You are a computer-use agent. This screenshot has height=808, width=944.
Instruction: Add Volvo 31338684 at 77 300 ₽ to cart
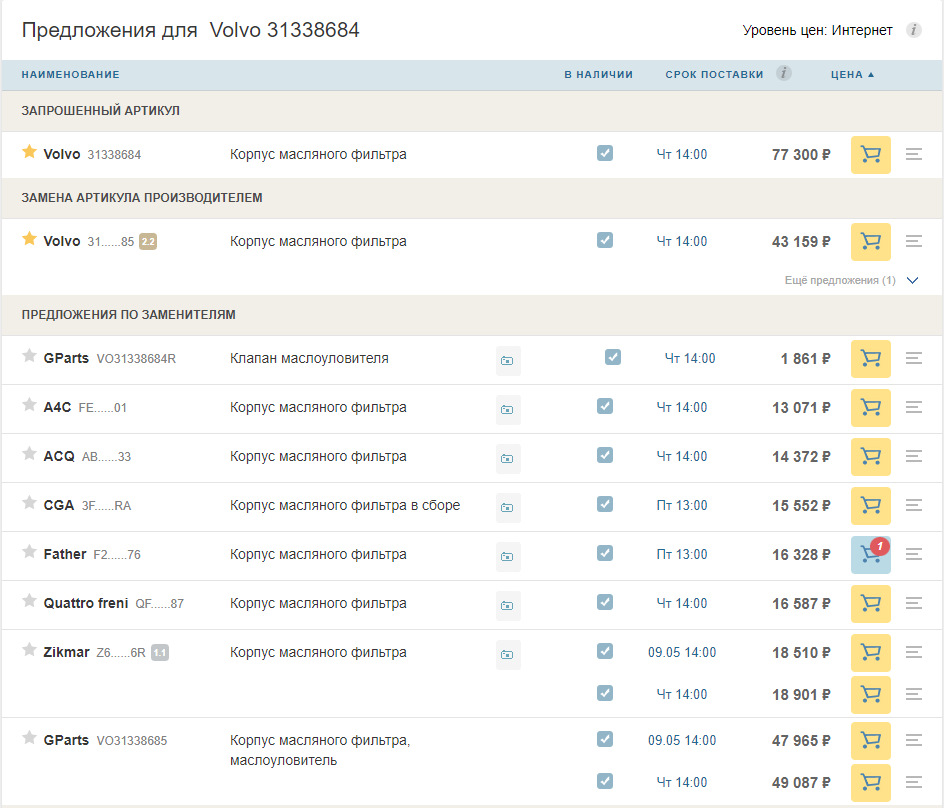tap(871, 155)
